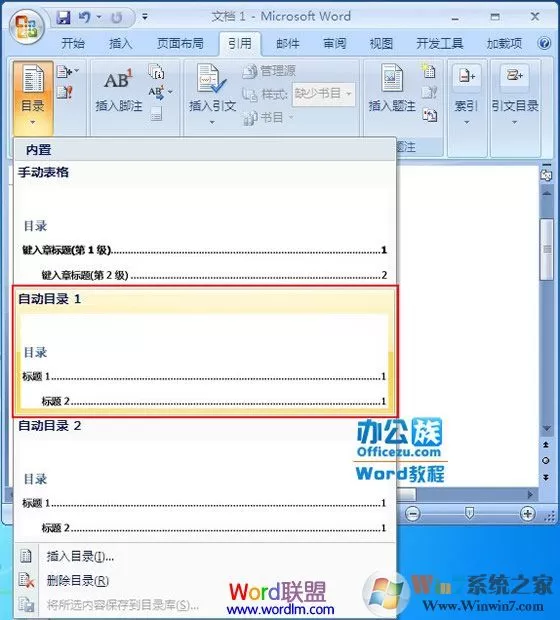560x620 pixels.
Task: Save the document from quick access toolbar
Action: pyautogui.click(x=63, y=17)
